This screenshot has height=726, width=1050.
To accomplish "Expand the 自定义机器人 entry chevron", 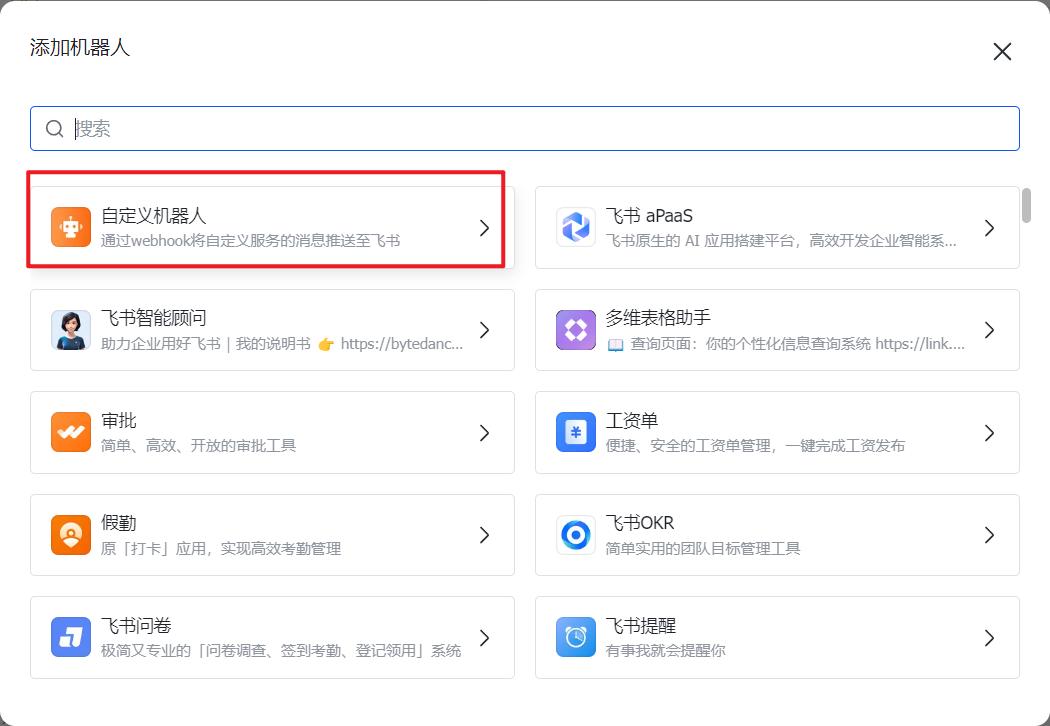I will tap(485, 227).
